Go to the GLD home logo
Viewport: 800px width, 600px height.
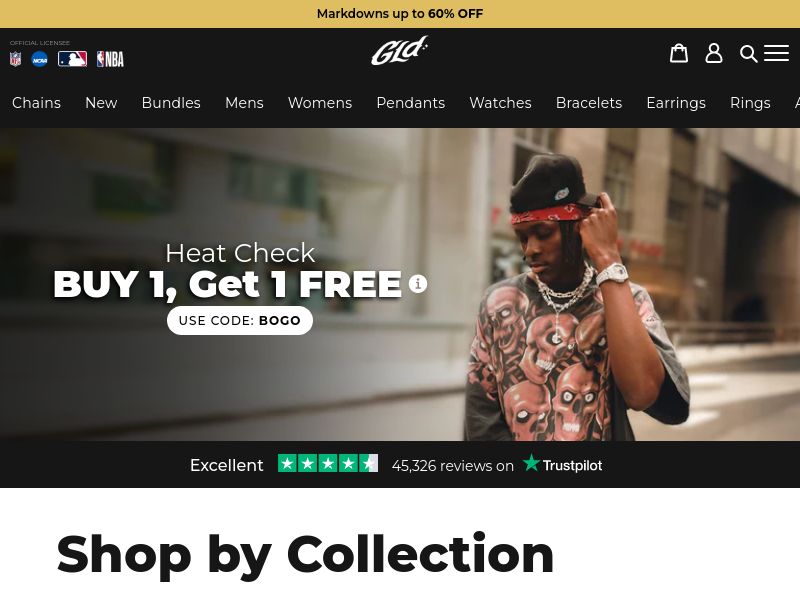click(399, 51)
